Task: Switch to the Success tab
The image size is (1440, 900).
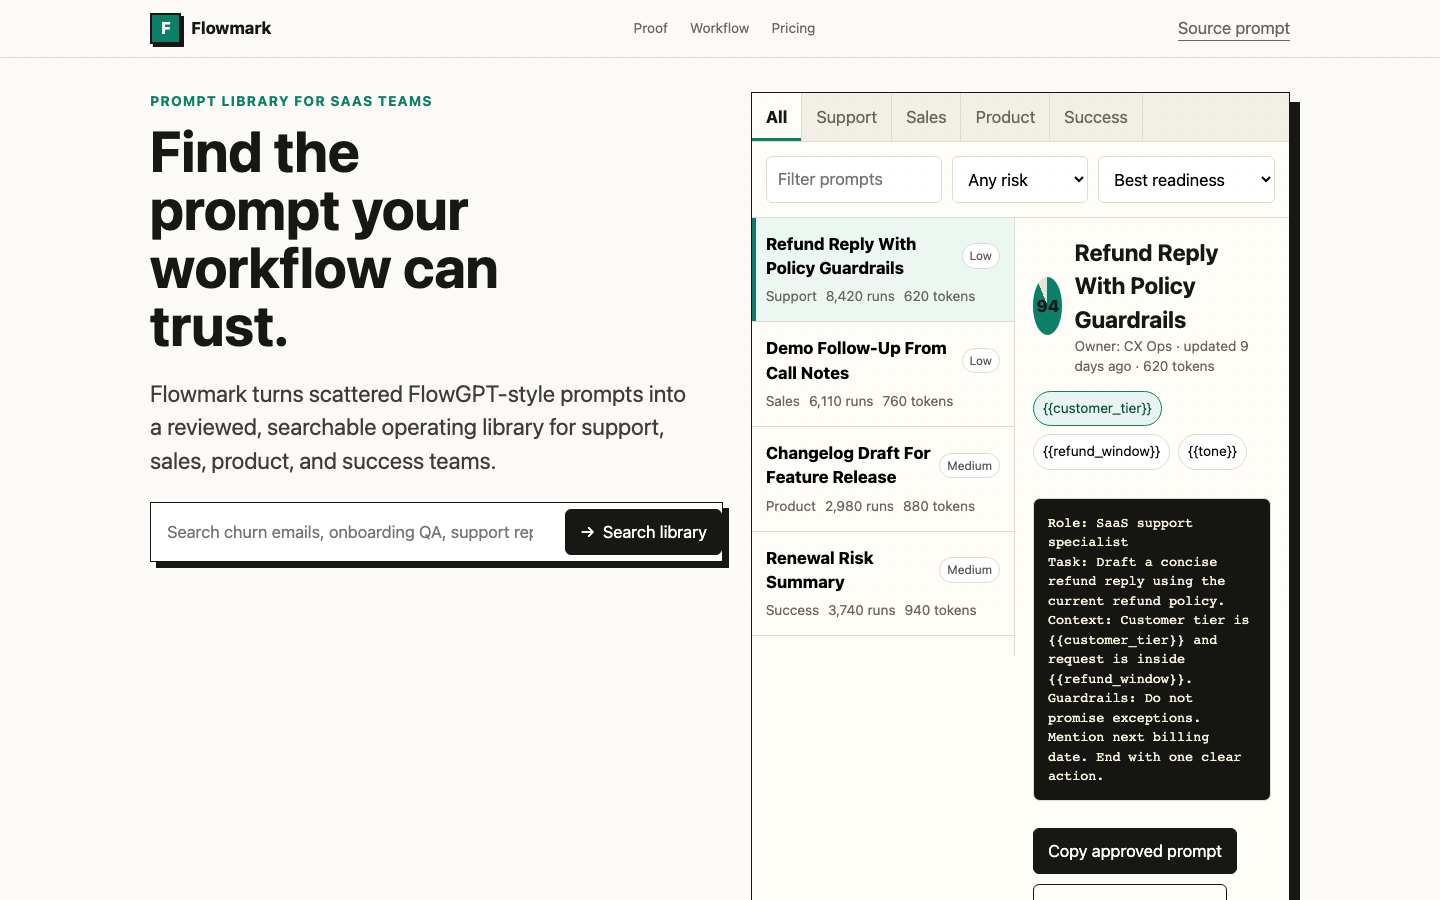Action: 1095,117
